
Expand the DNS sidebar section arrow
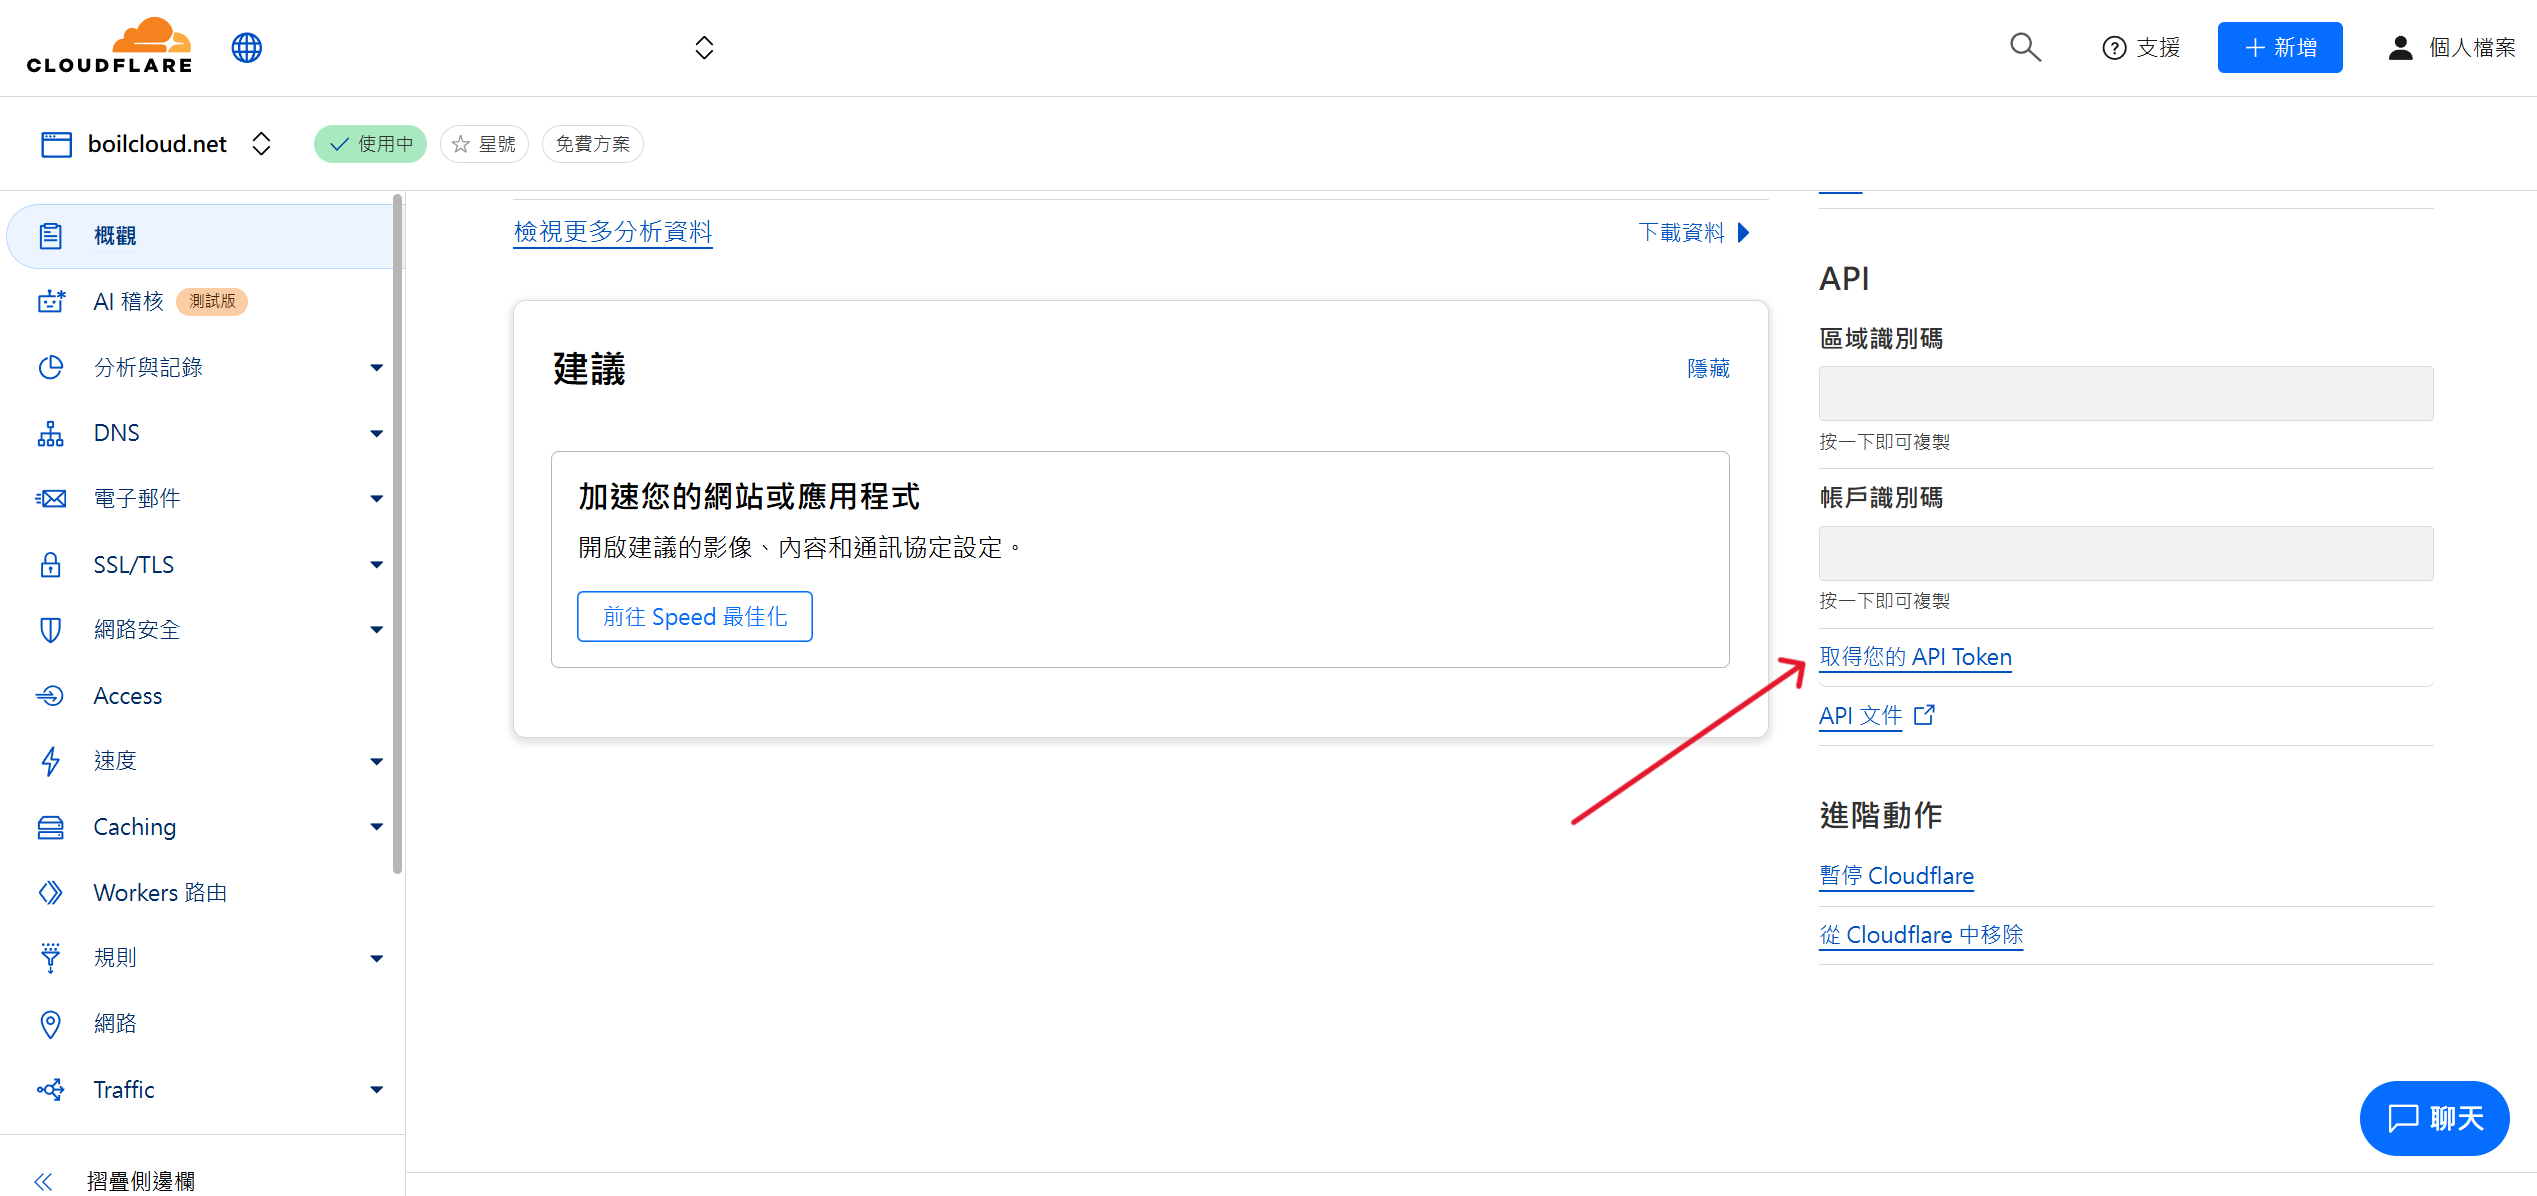pos(377,434)
